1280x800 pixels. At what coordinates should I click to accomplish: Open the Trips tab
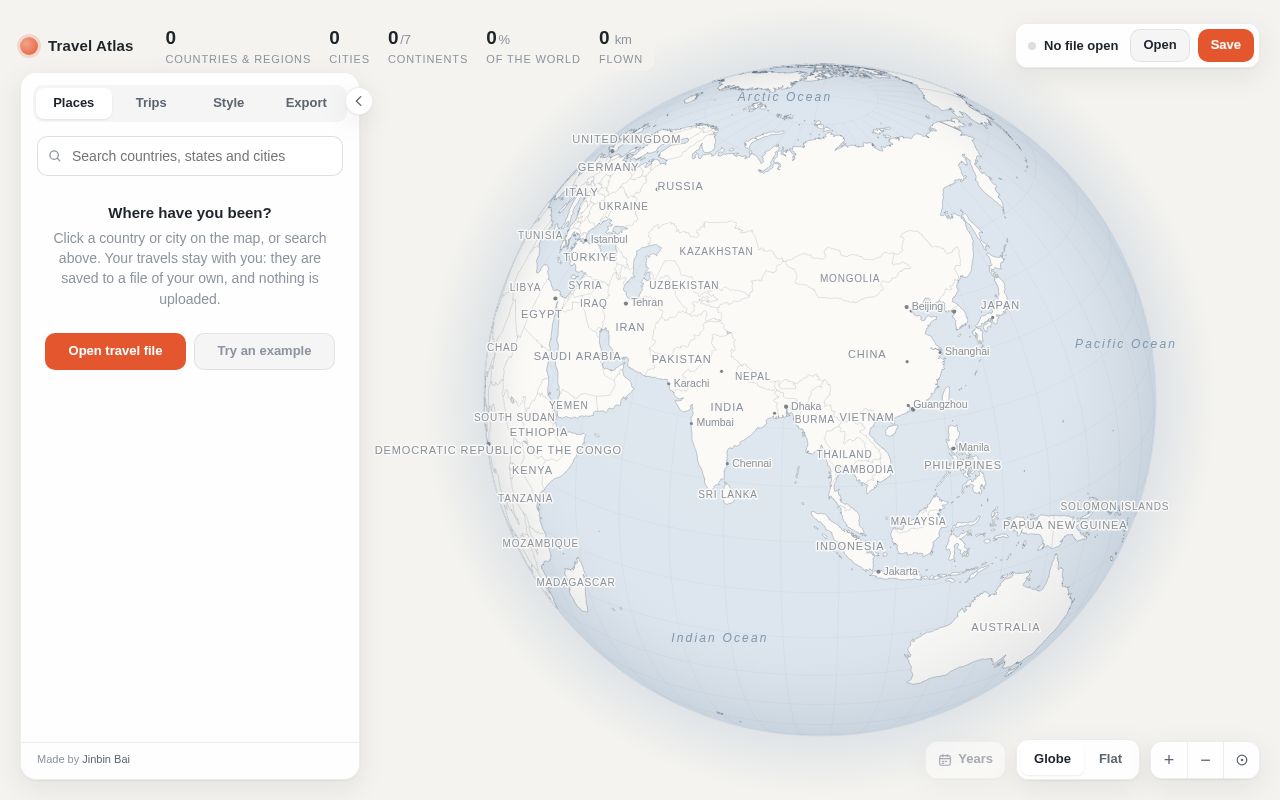[x=151, y=103]
